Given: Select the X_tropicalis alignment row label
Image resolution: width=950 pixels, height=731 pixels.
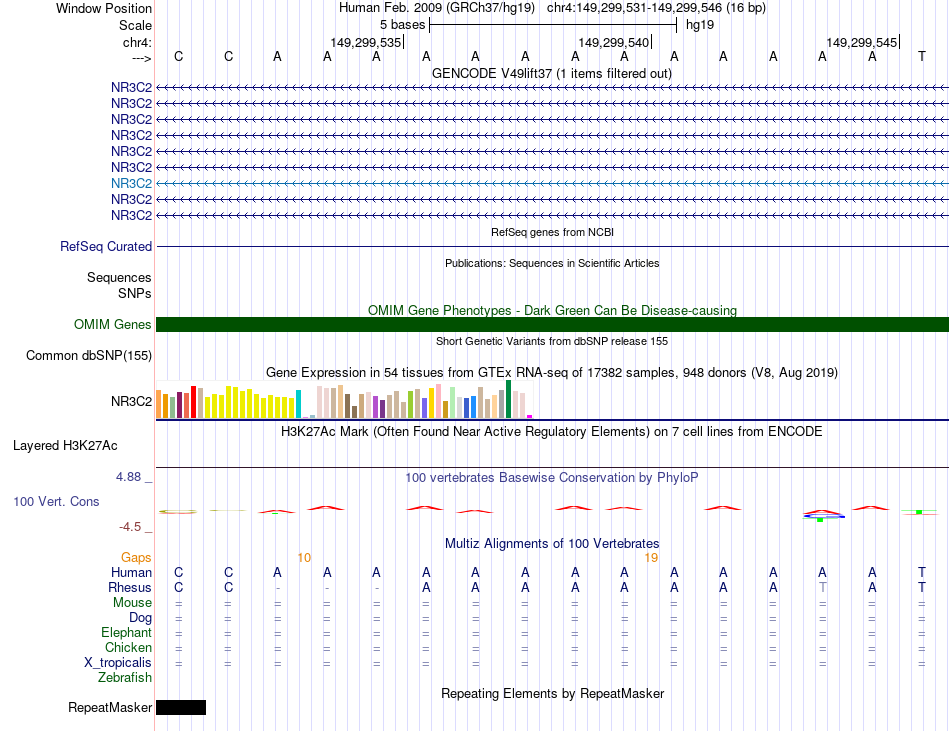Looking at the screenshot, I should click(x=118, y=663).
